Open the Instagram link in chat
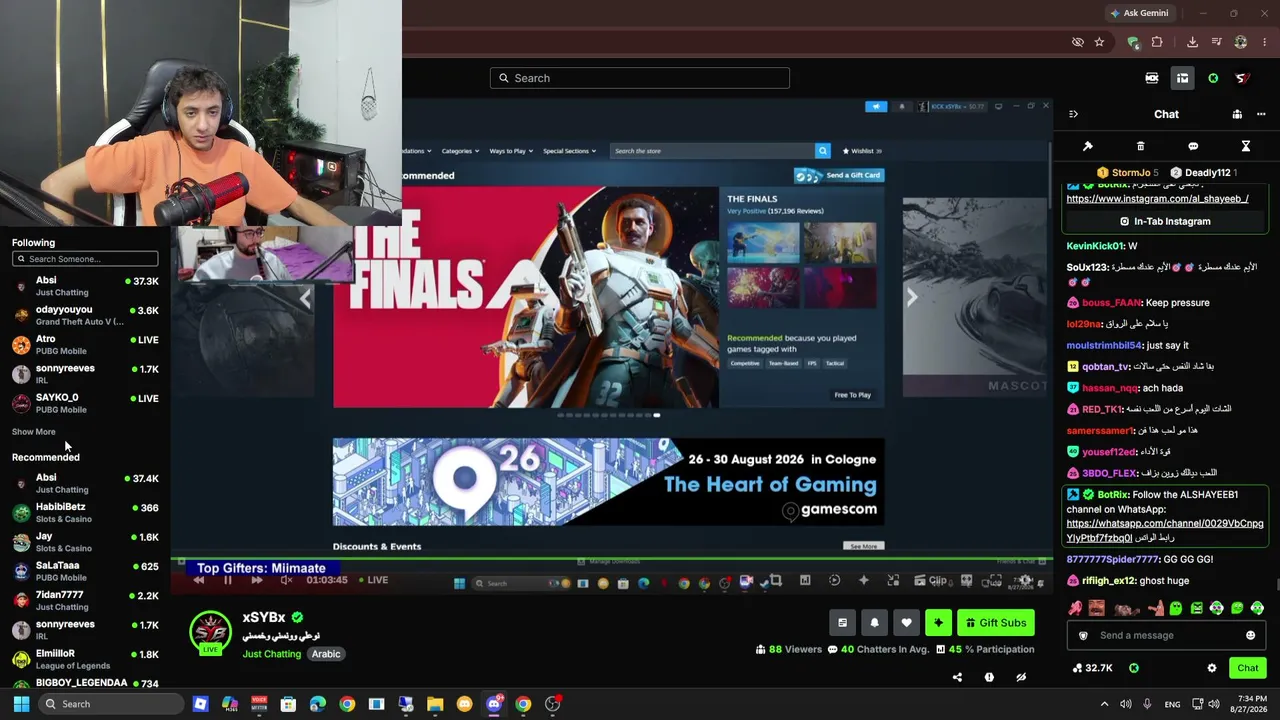Viewport: 1280px width, 720px height. click(1157, 199)
